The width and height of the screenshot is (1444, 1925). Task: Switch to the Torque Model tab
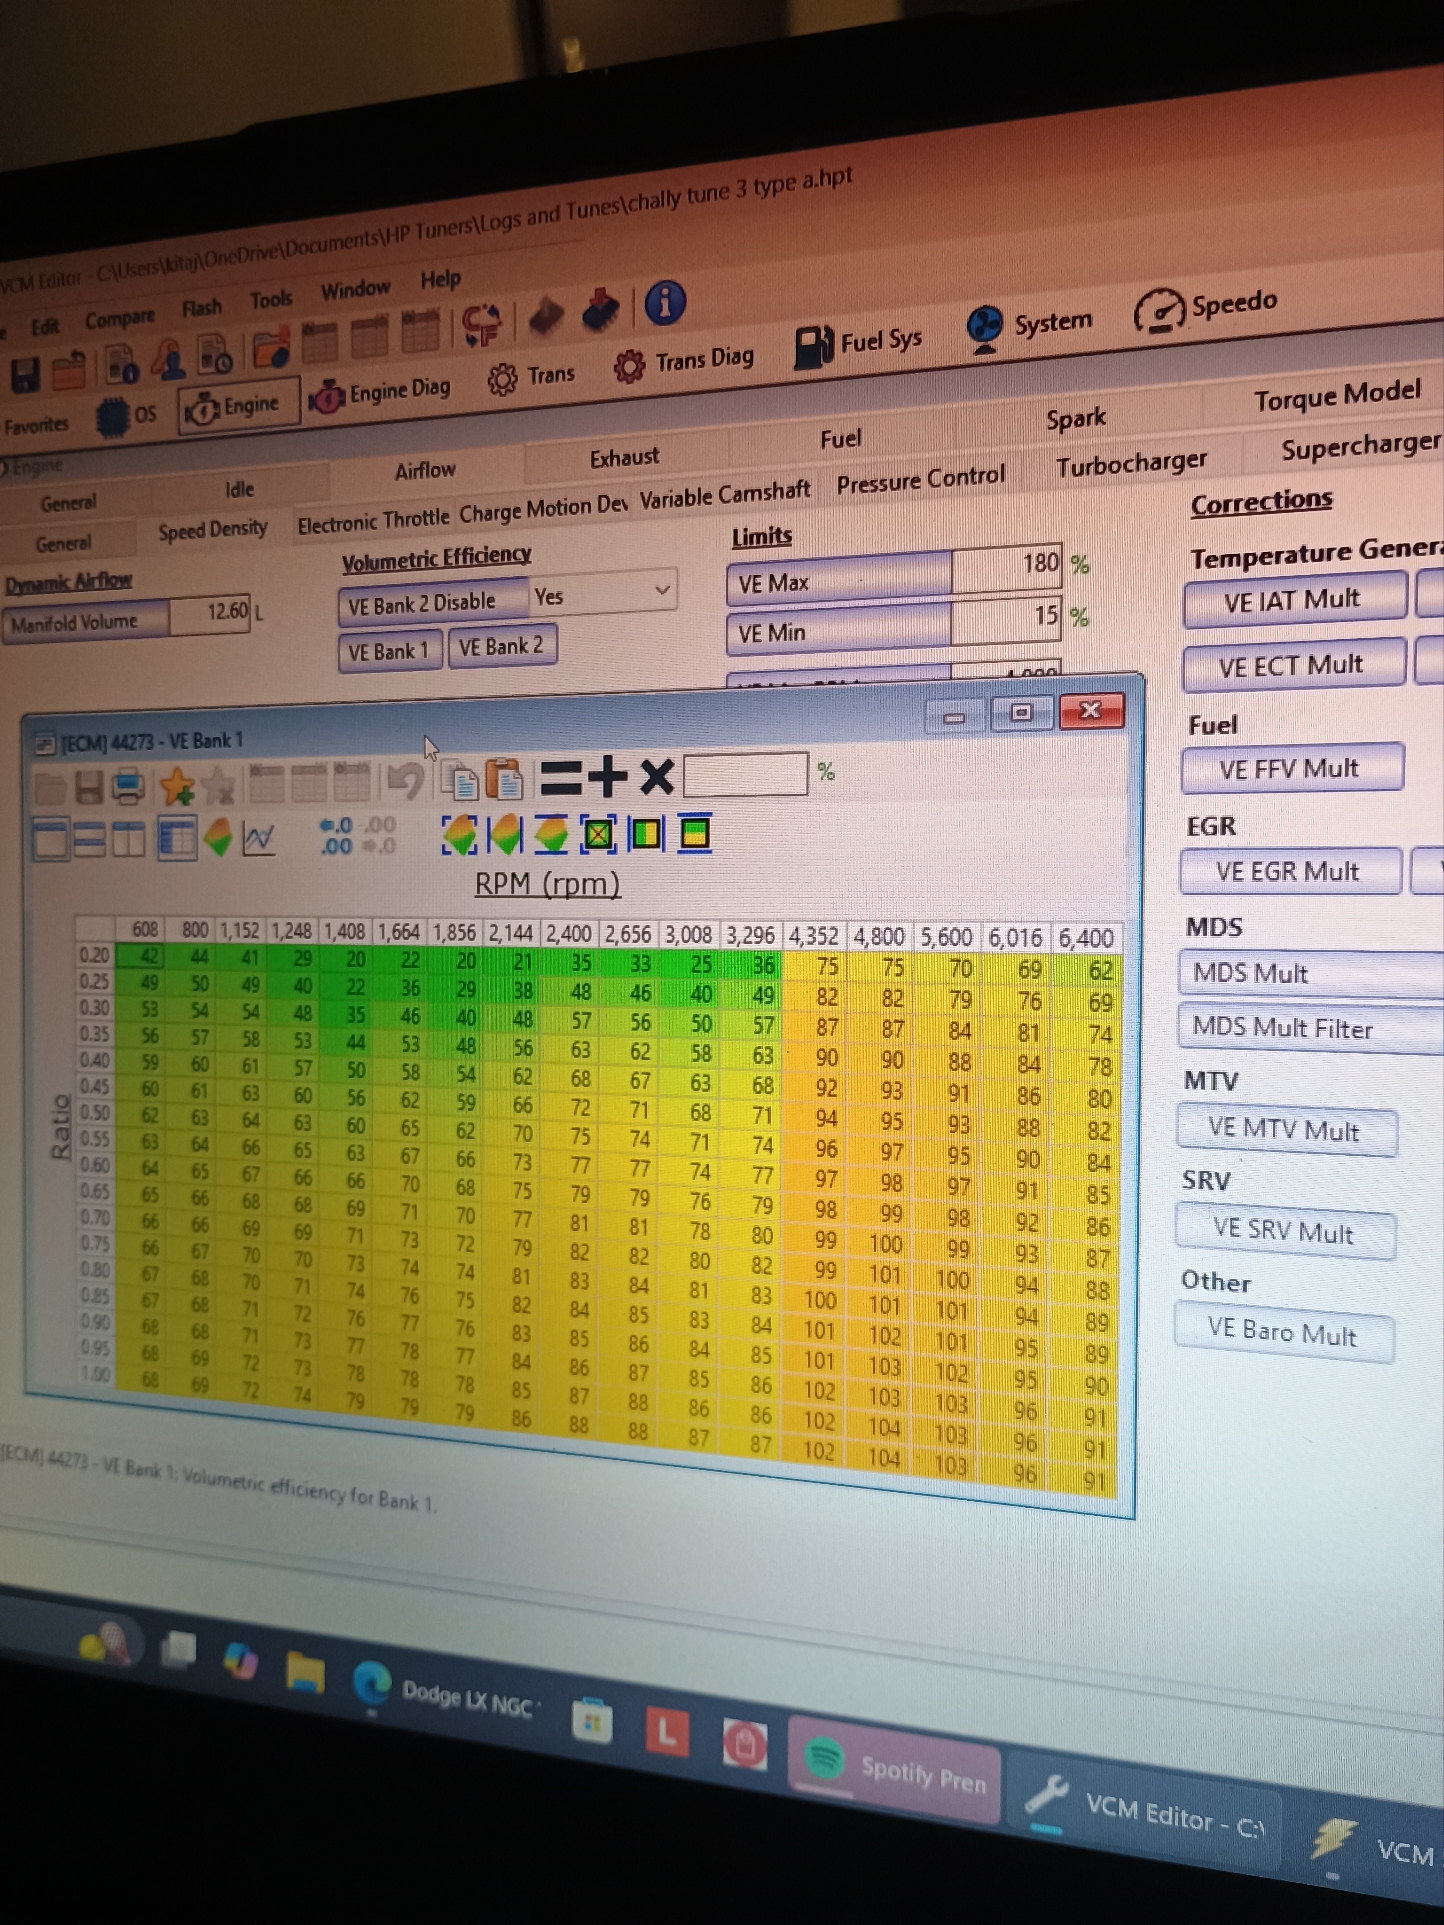[1337, 396]
